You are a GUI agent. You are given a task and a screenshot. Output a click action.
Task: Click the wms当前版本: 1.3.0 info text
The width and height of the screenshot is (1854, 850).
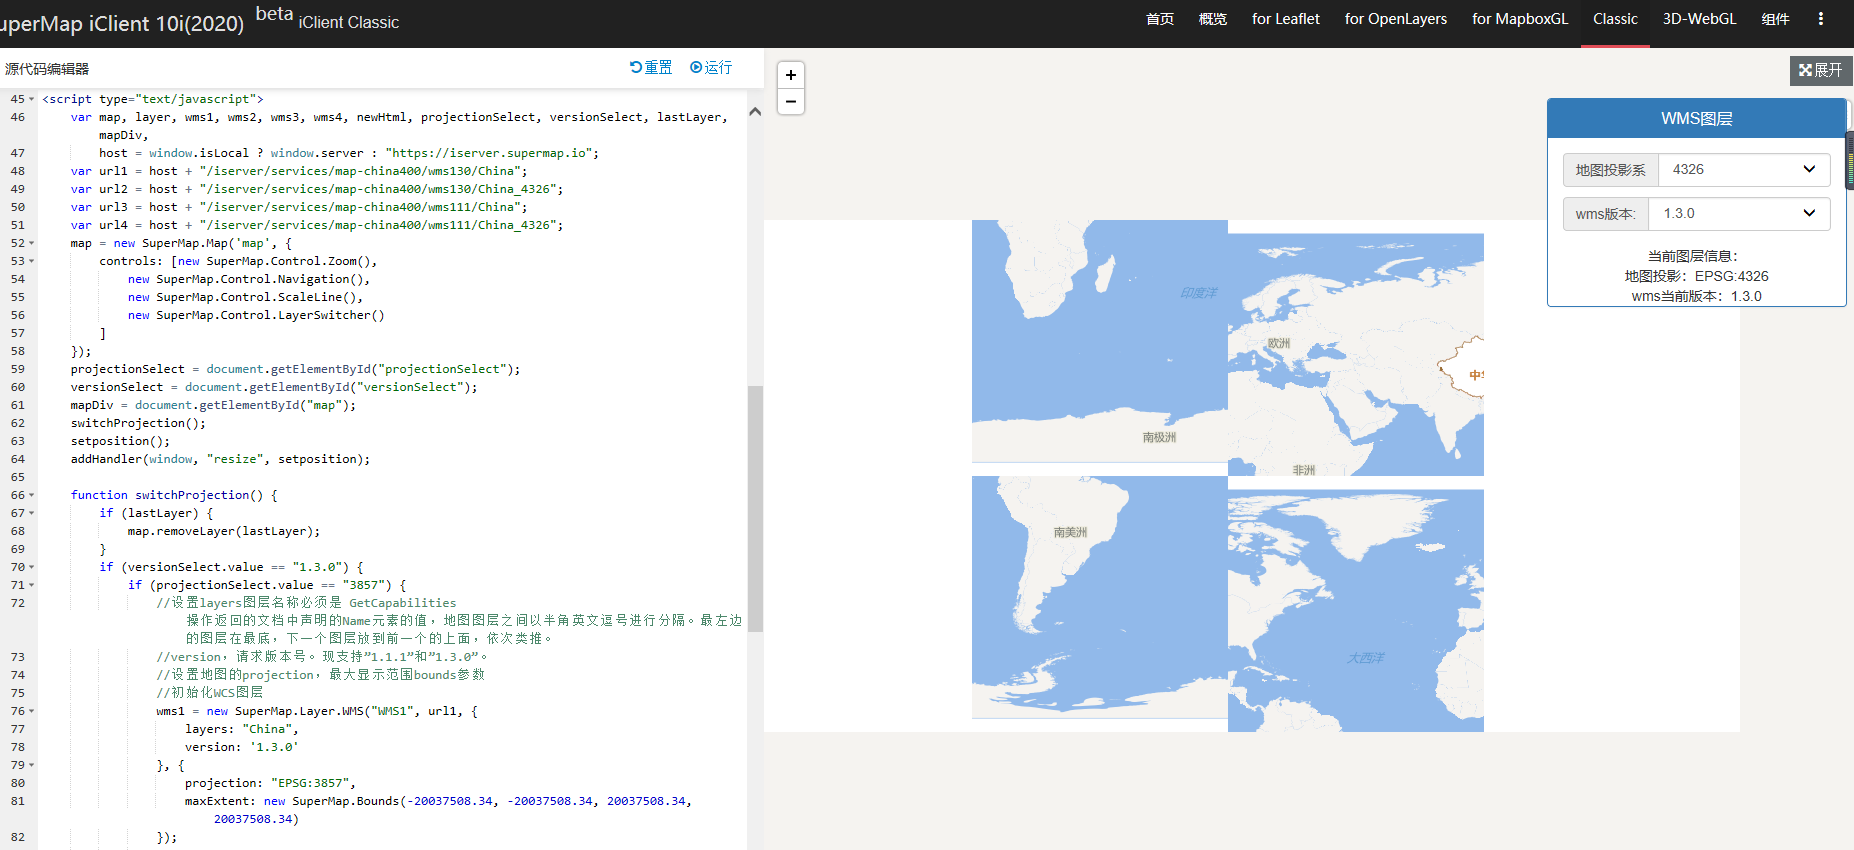click(1696, 296)
